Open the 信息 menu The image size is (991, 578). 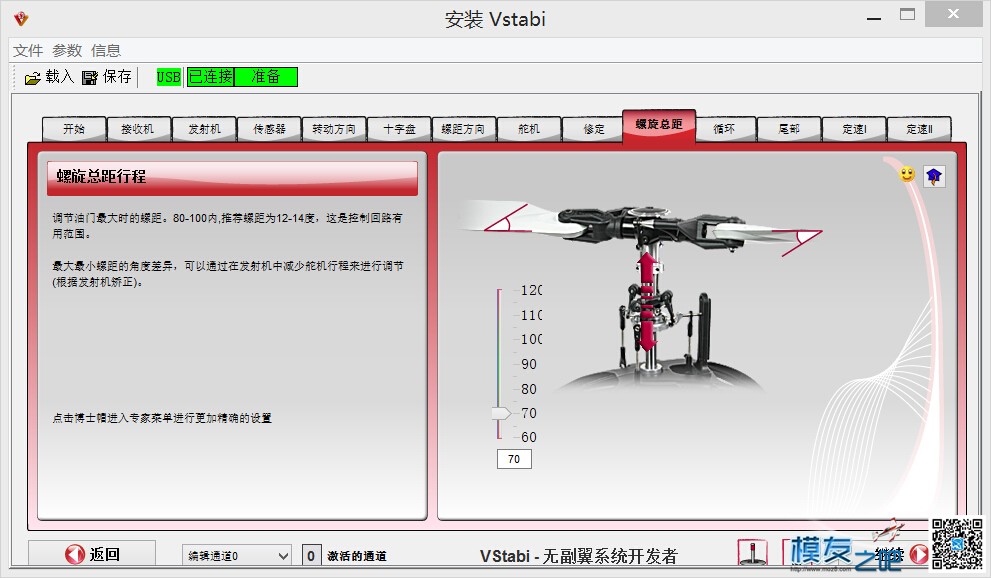coord(106,51)
